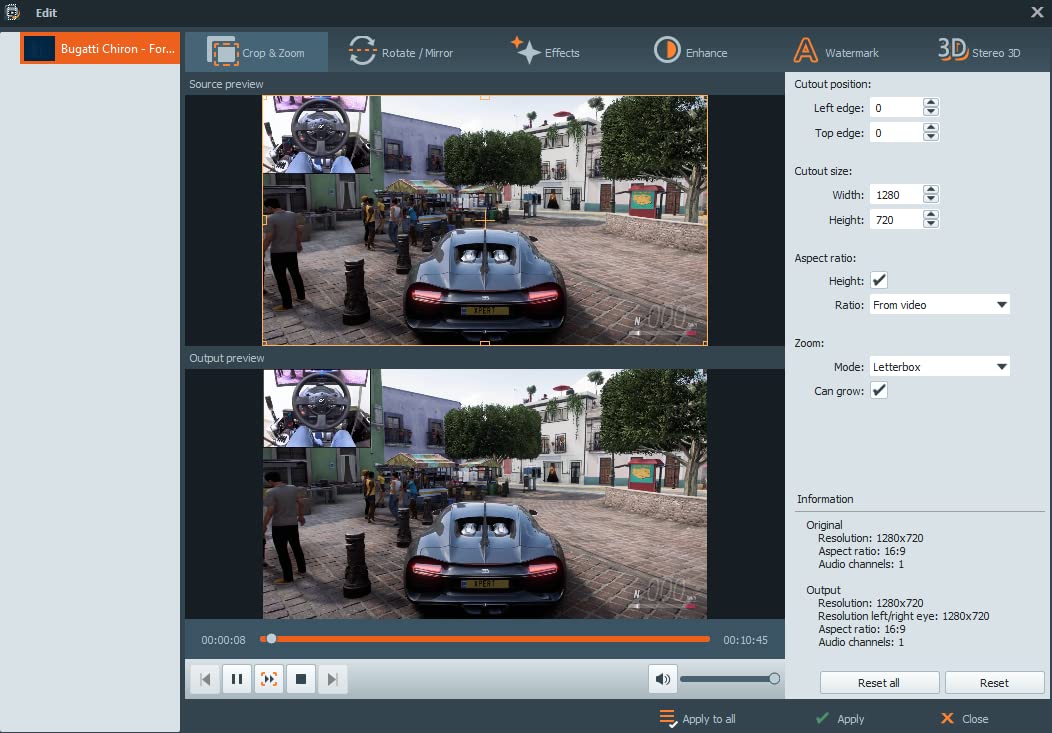Open the Crop & Zoom tab

[256, 52]
